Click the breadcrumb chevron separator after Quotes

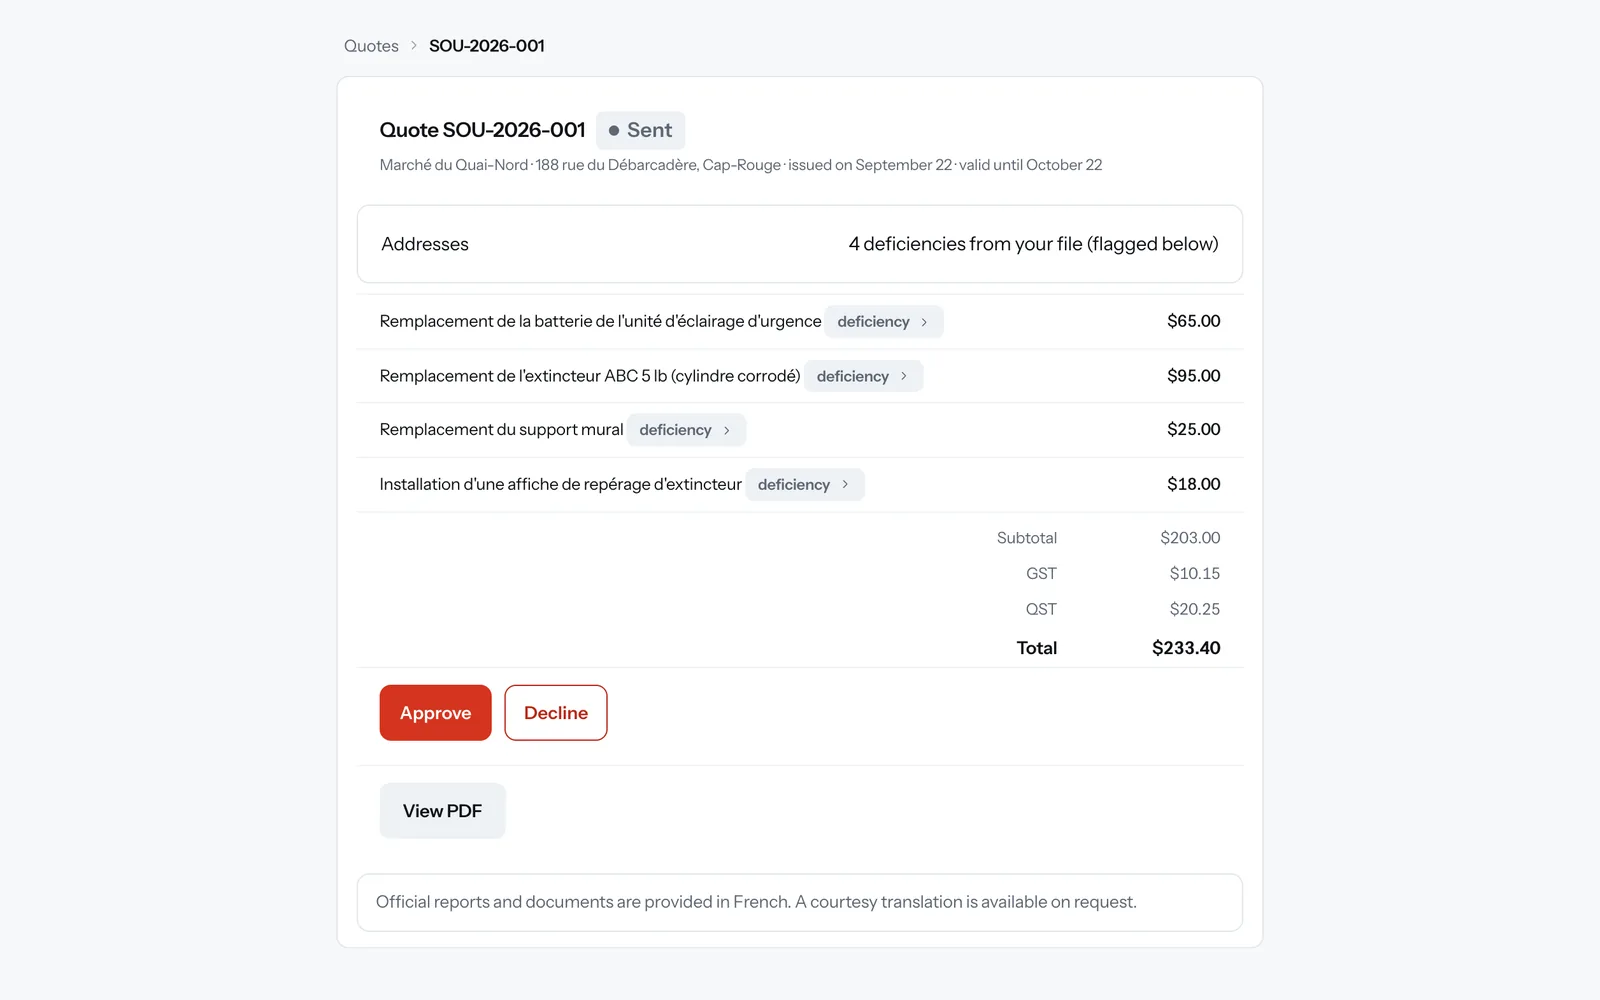pos(414,46)
